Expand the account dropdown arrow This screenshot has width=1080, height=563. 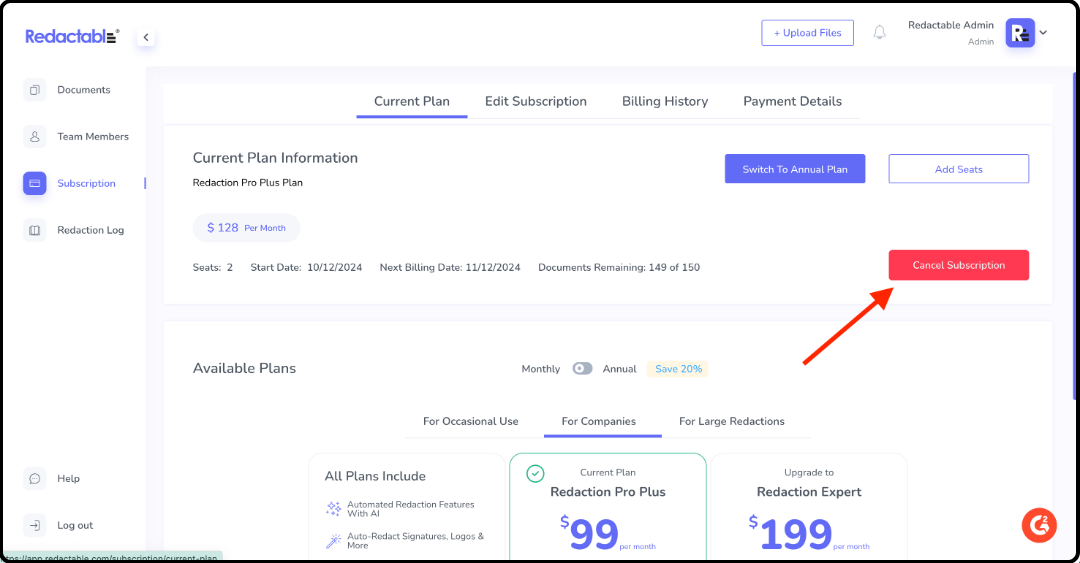point(1043,32)
